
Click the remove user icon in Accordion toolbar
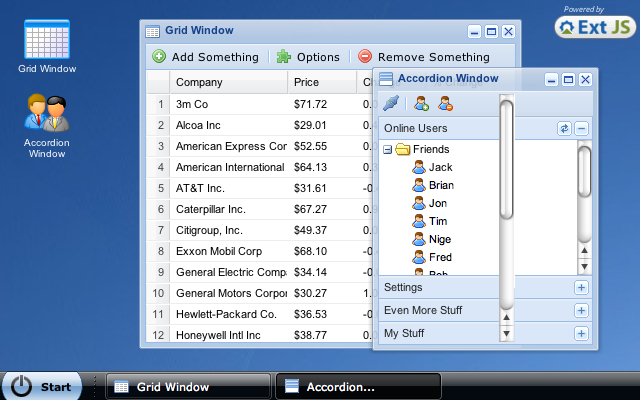coord(445,103)
